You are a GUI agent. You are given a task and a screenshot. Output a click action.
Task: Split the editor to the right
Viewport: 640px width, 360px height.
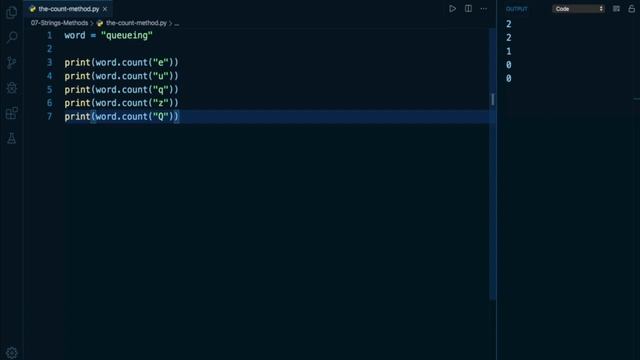click(x=468, y=9)
